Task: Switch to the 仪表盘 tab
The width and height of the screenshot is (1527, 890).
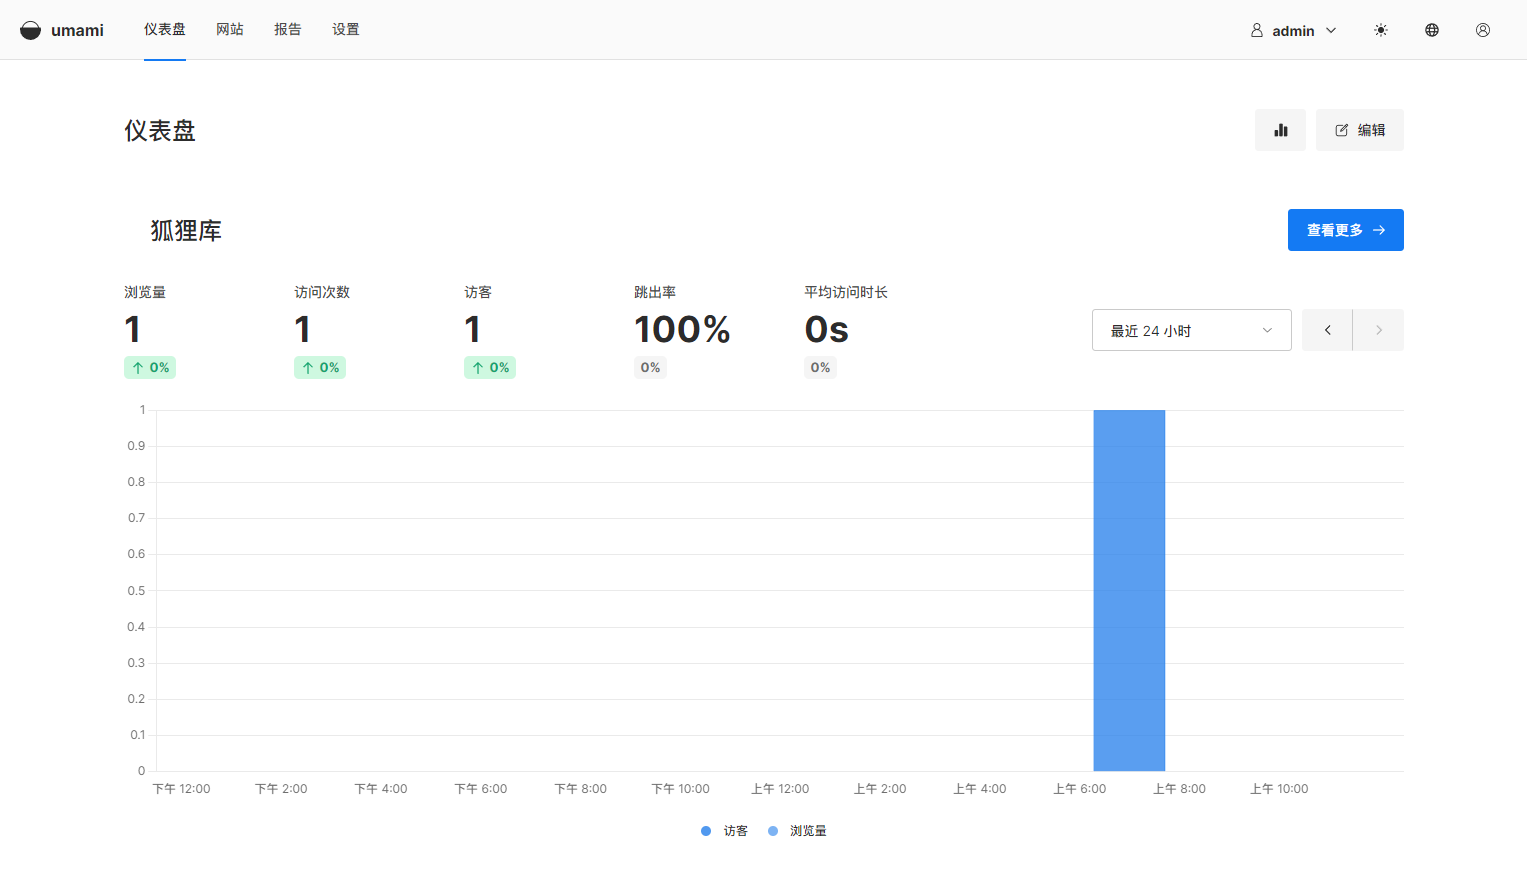Action: pos(165,30)
